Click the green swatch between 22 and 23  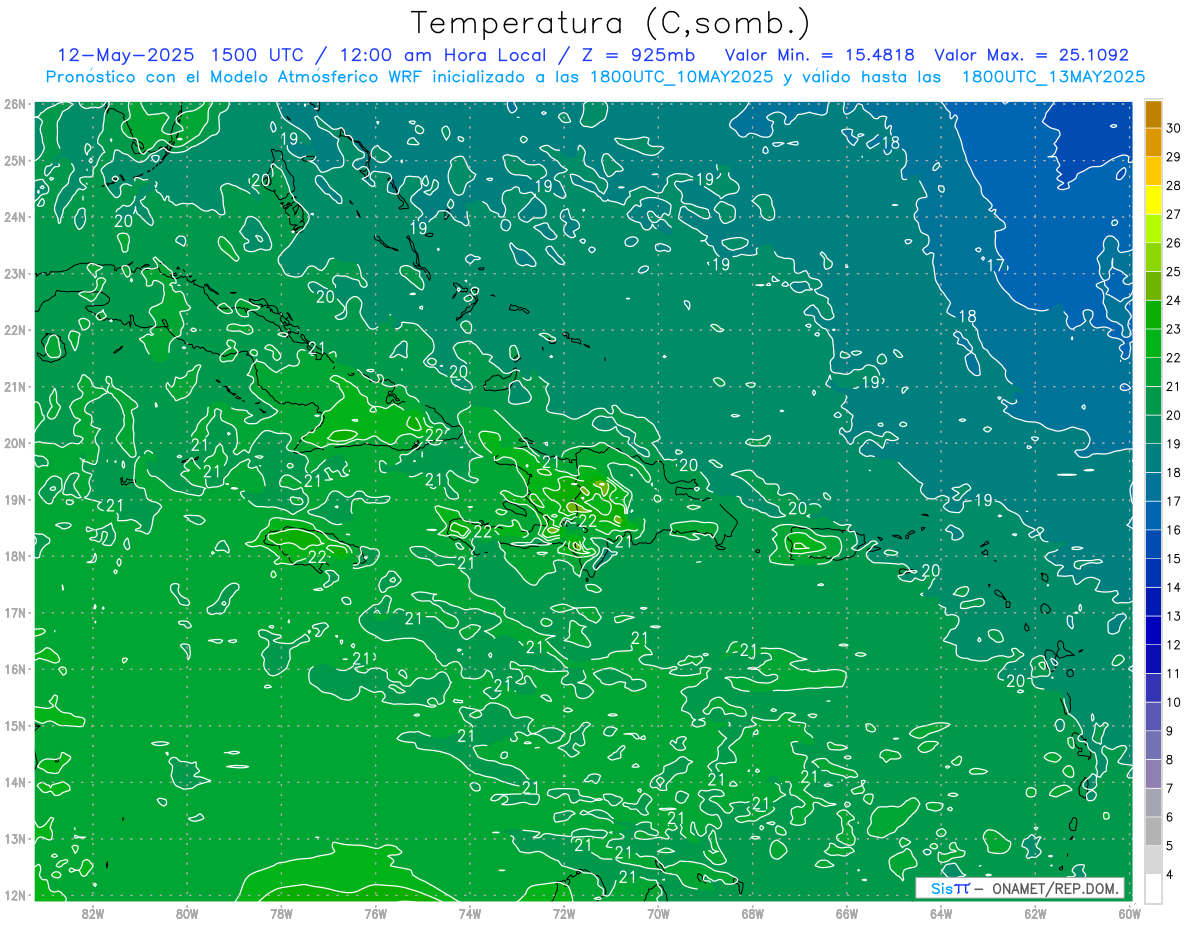[x=1153, y=343]
